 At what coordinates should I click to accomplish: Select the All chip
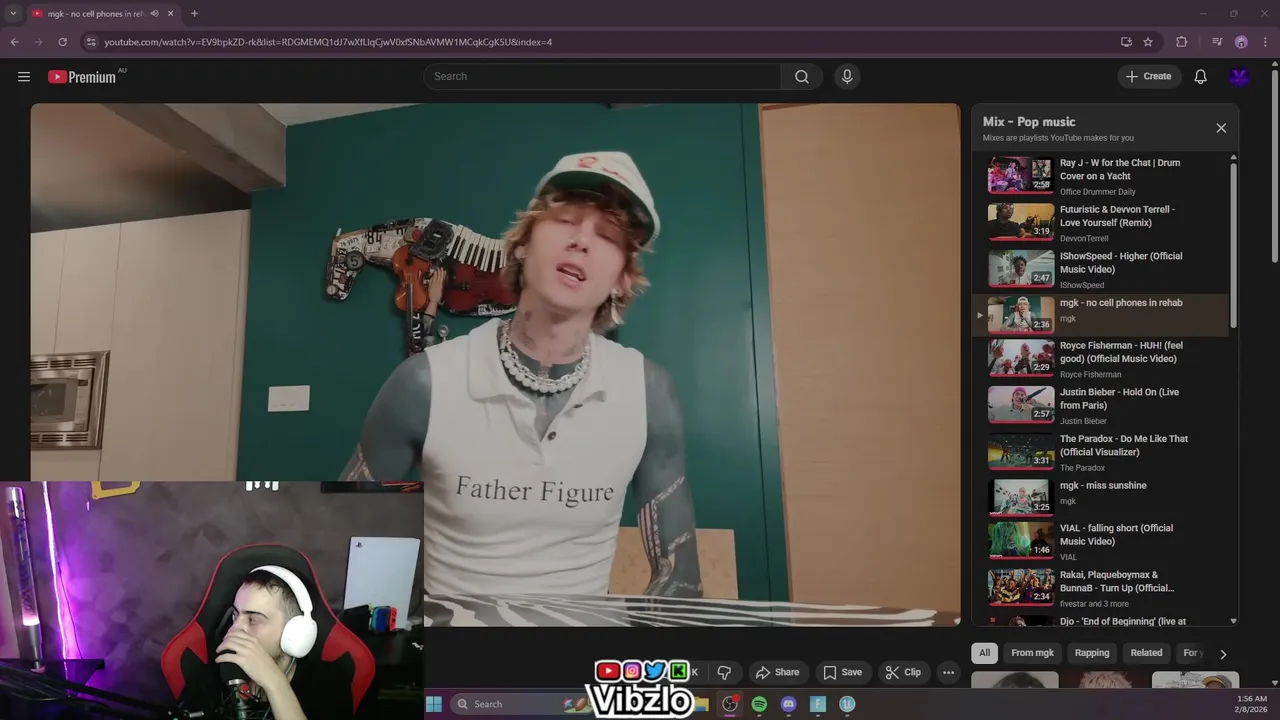tap(984, 653)
